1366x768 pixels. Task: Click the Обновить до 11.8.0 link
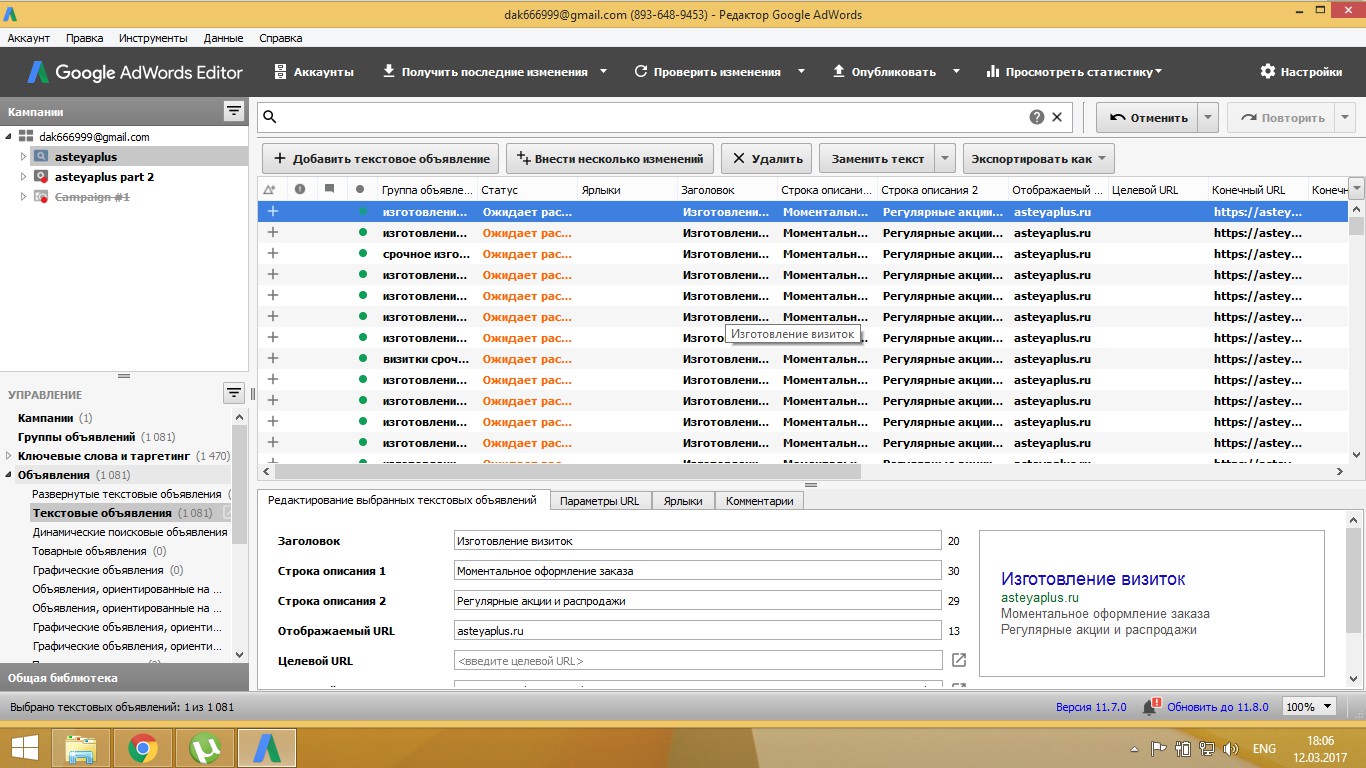point(1217,707)
